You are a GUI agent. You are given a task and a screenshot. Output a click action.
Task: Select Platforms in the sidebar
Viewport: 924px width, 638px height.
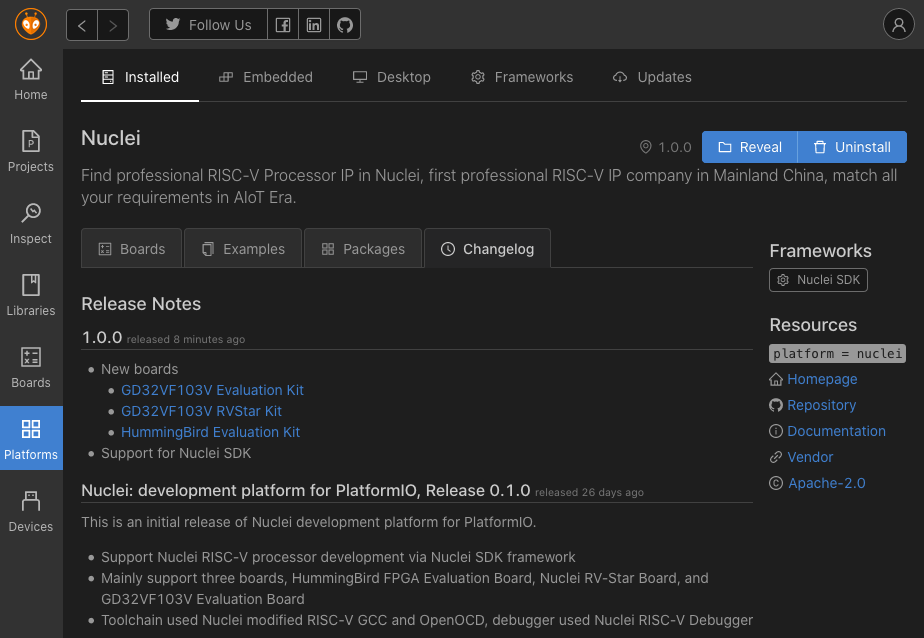(x=31, y=438)
